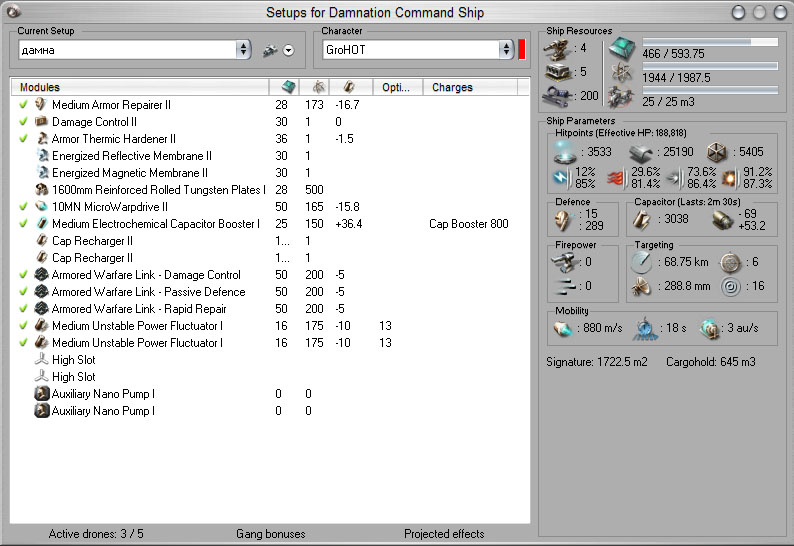Click the Armor Thermic Hardener II icon

[x=42, y=139]
